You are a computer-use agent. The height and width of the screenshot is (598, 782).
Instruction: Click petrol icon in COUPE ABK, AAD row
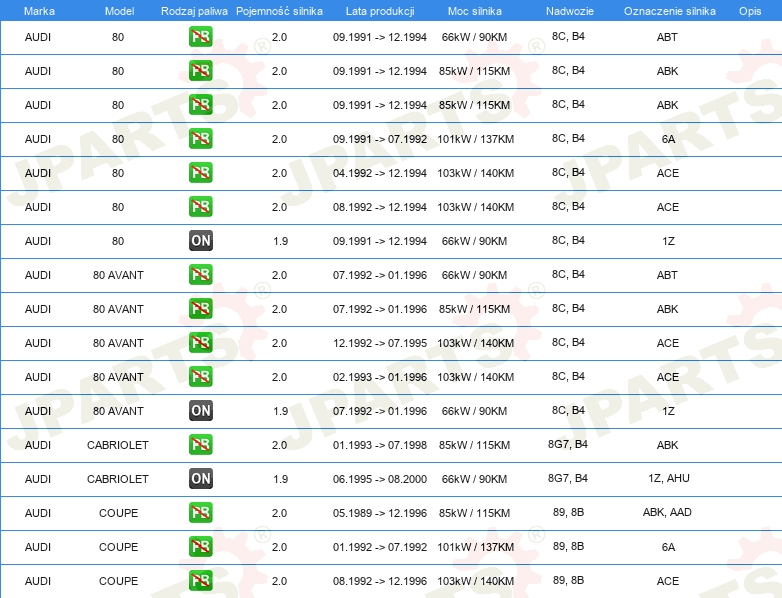200,513
